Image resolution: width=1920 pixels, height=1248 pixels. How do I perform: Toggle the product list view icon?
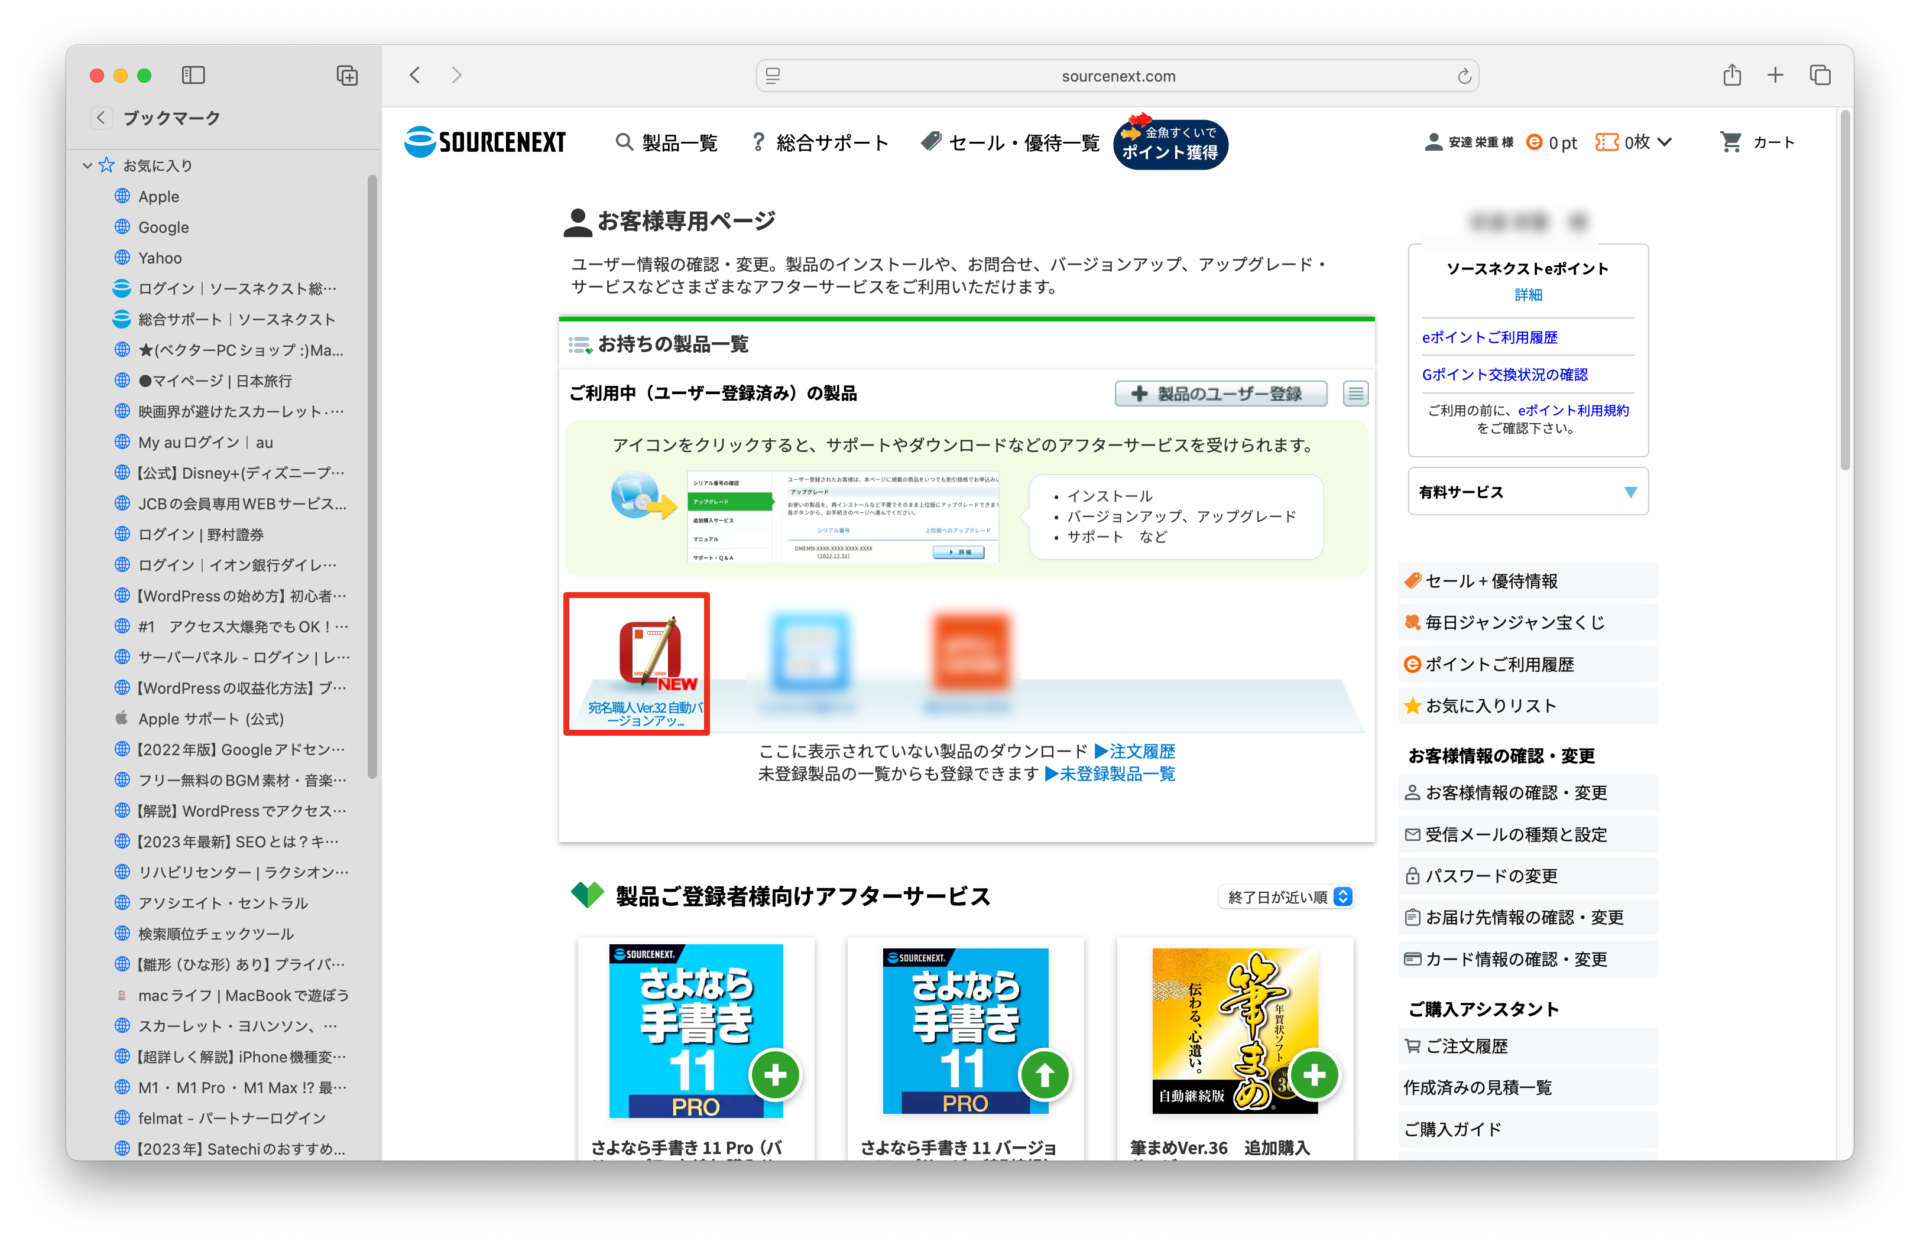[1355, 394]
